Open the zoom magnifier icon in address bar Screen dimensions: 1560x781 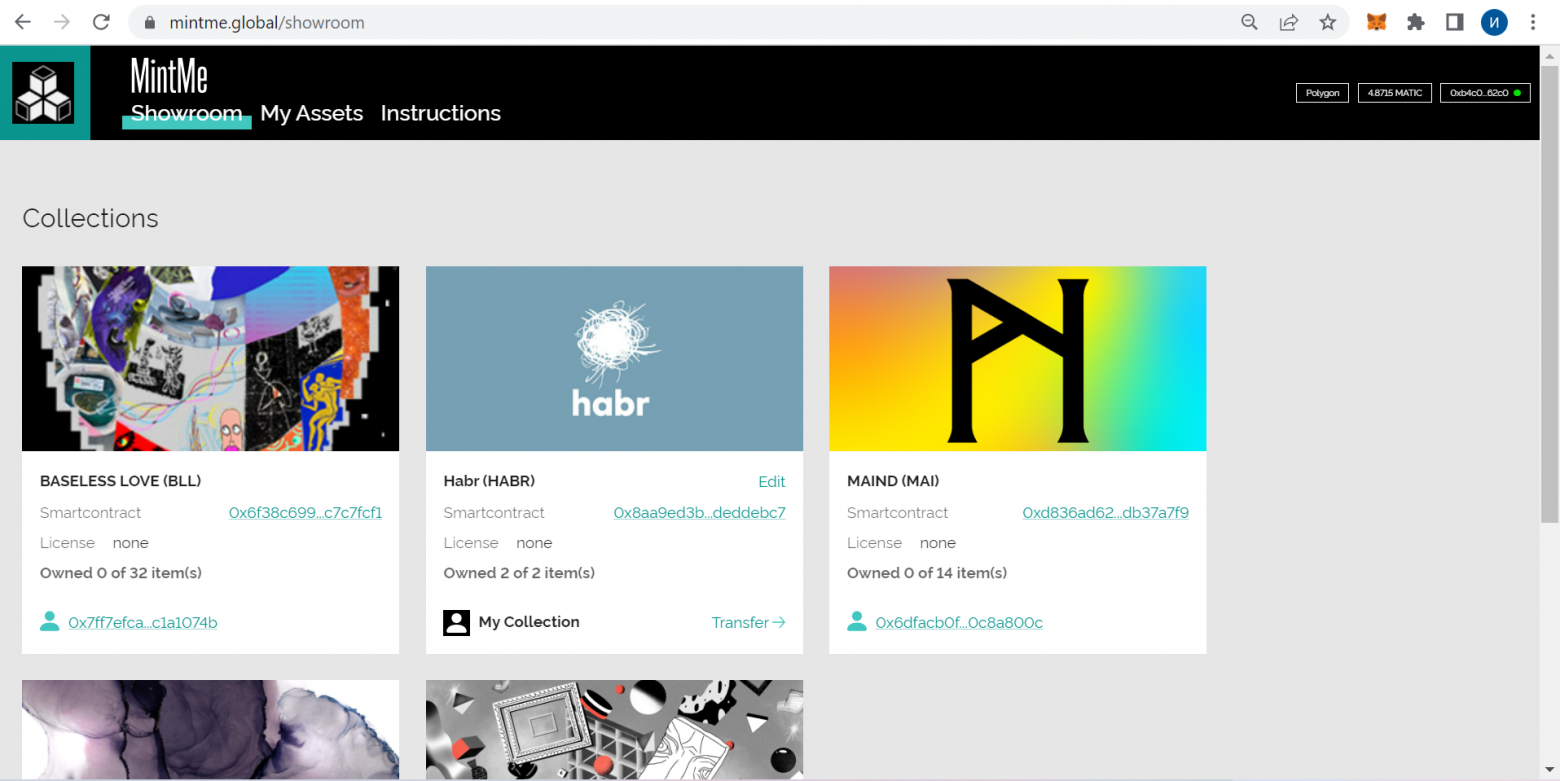(1249, 22)
